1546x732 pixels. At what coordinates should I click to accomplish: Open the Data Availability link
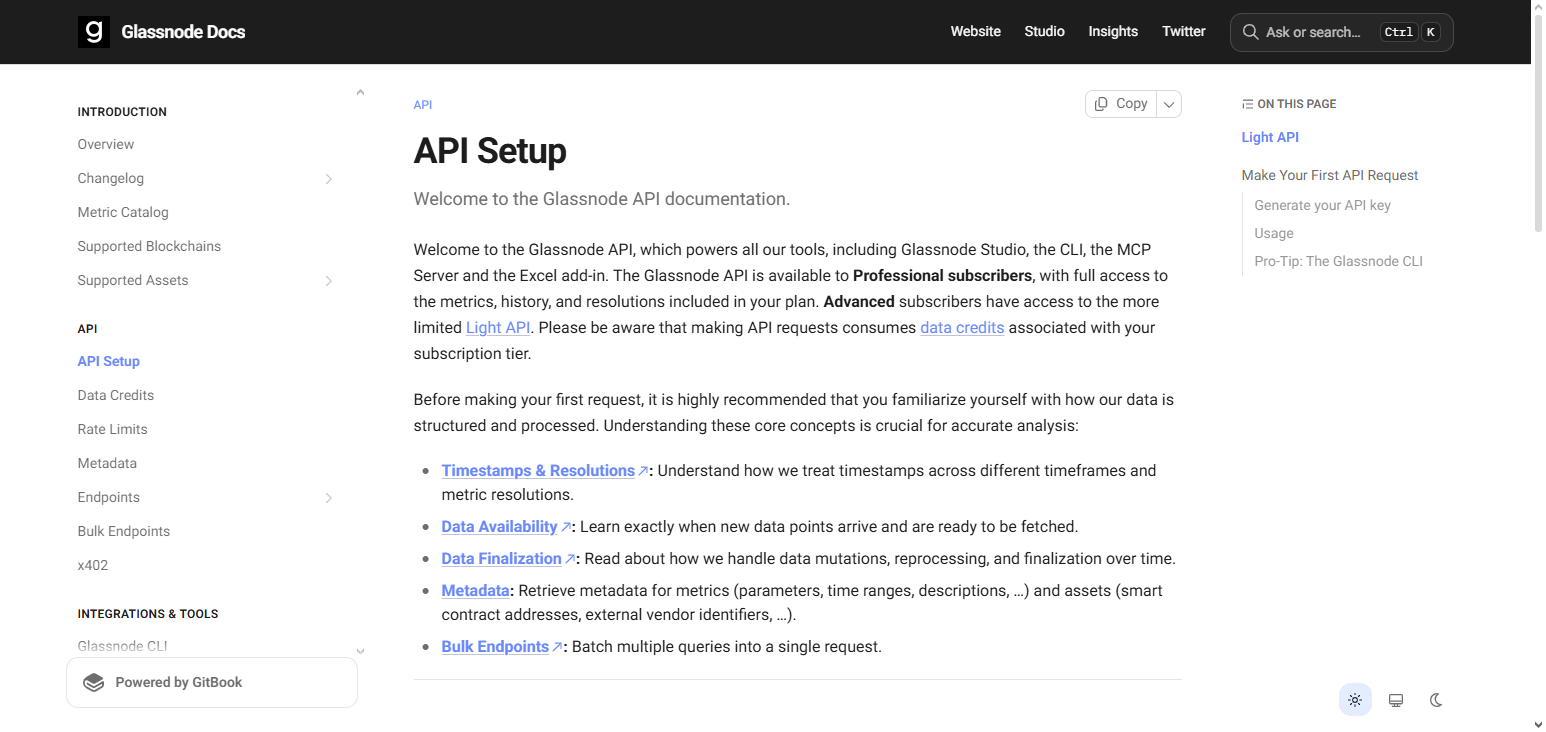click(x=499, y=526)
